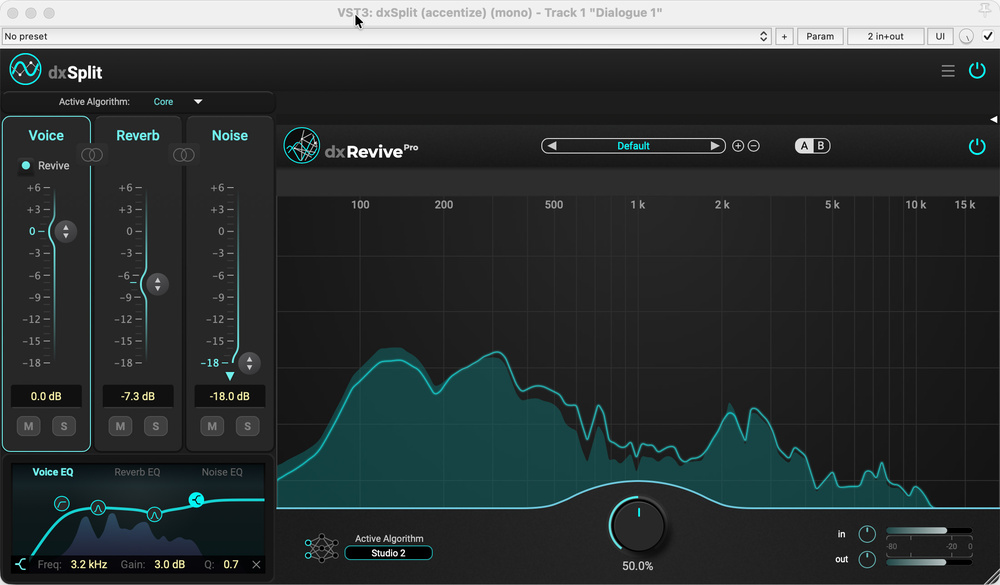This screenshot has height=585, width=1000.
Task: Toggle the plugin bypass checkbox
Action: pyautogui.click(x=988, y=36)
